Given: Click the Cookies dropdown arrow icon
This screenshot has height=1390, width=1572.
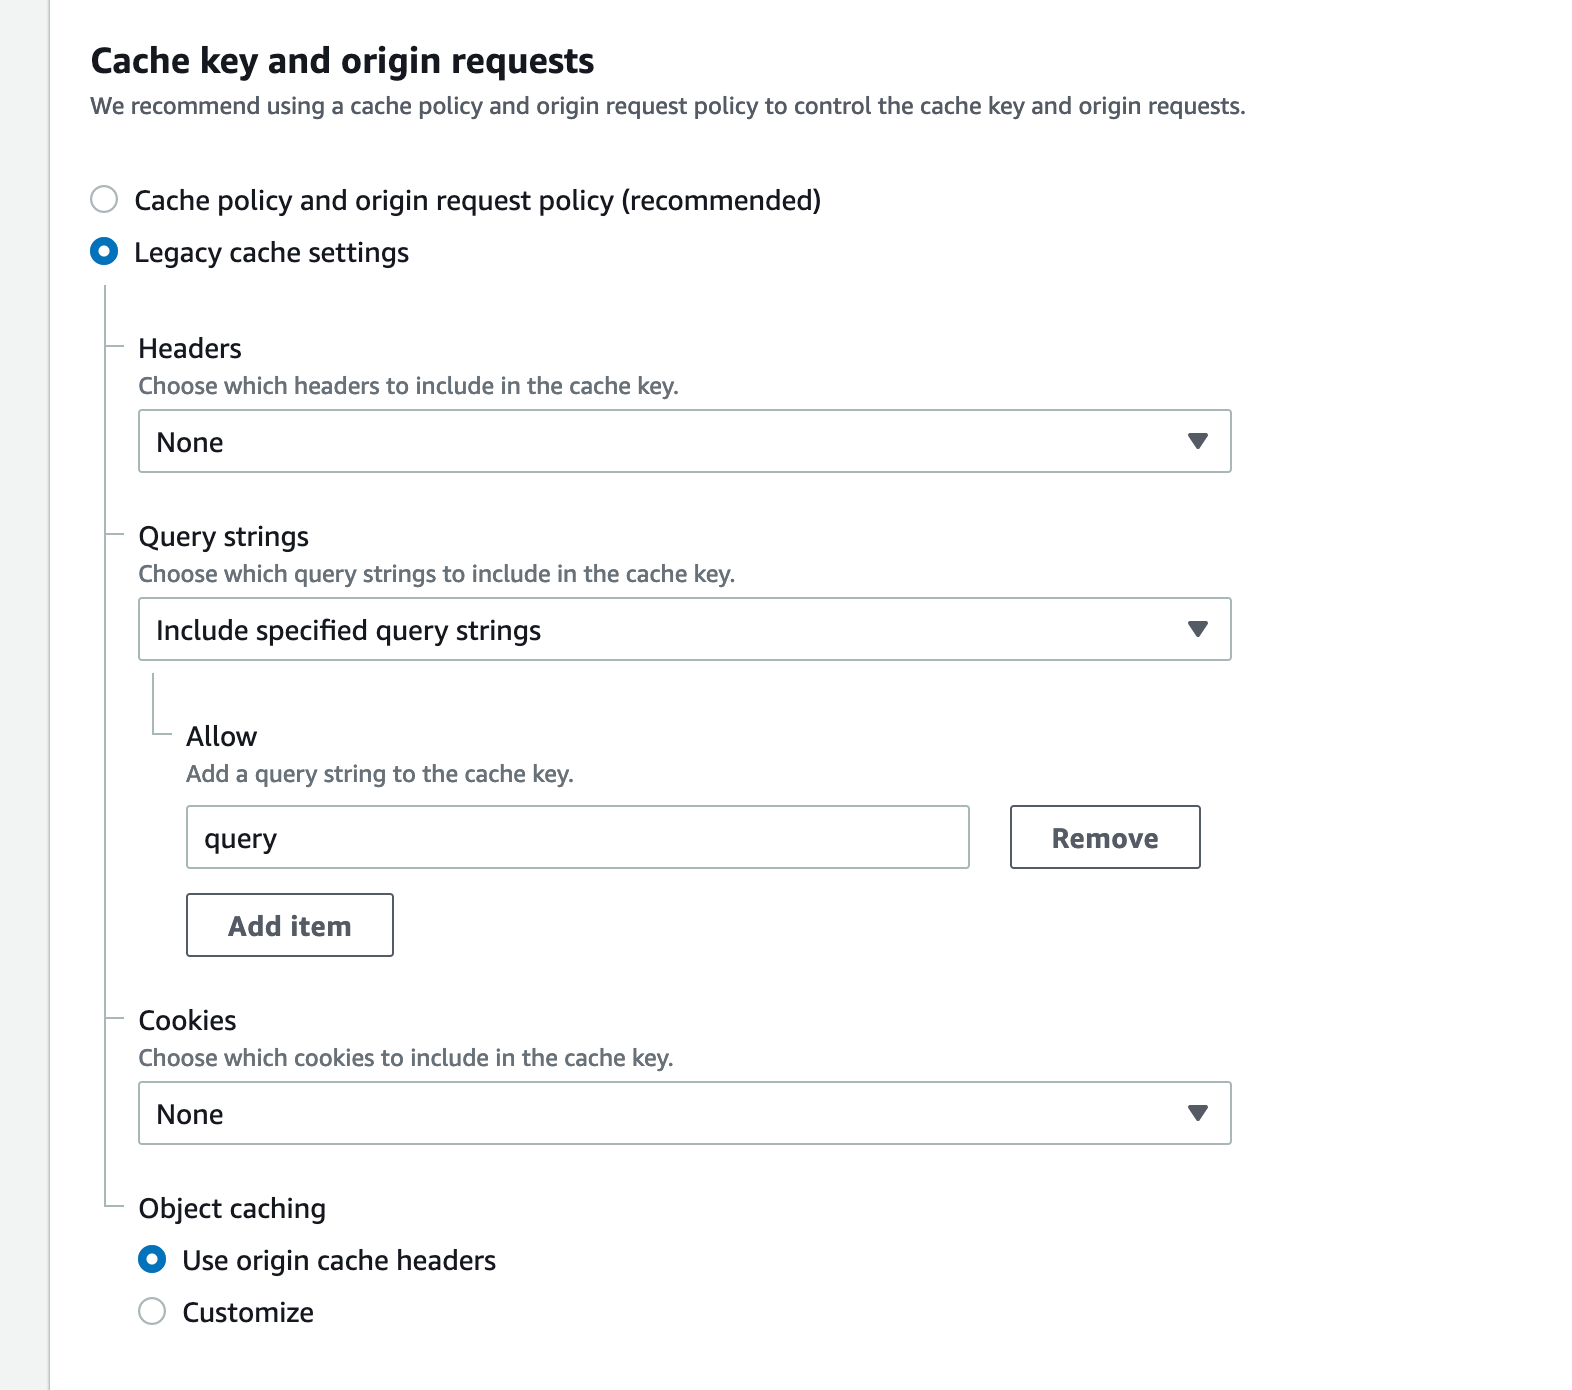Looking at the screenshot, I should (x=1197, y=1113).
